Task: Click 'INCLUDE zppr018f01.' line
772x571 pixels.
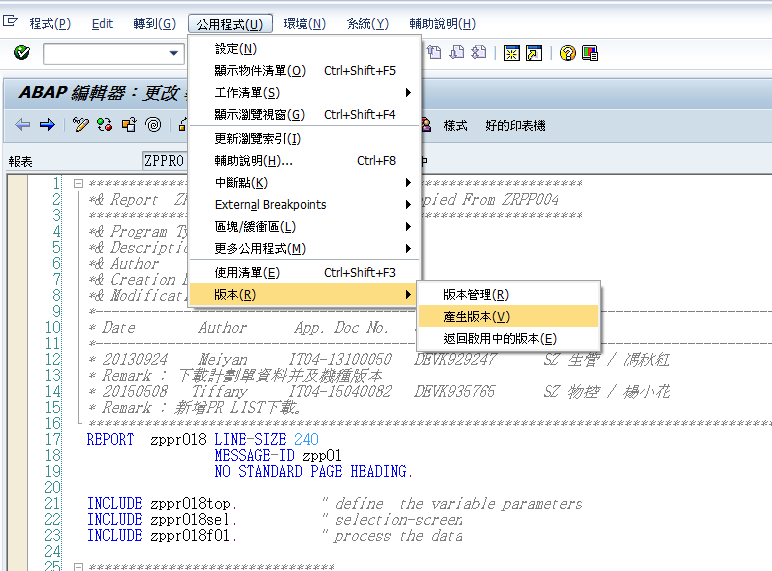Action: click(x=162, y=536)
